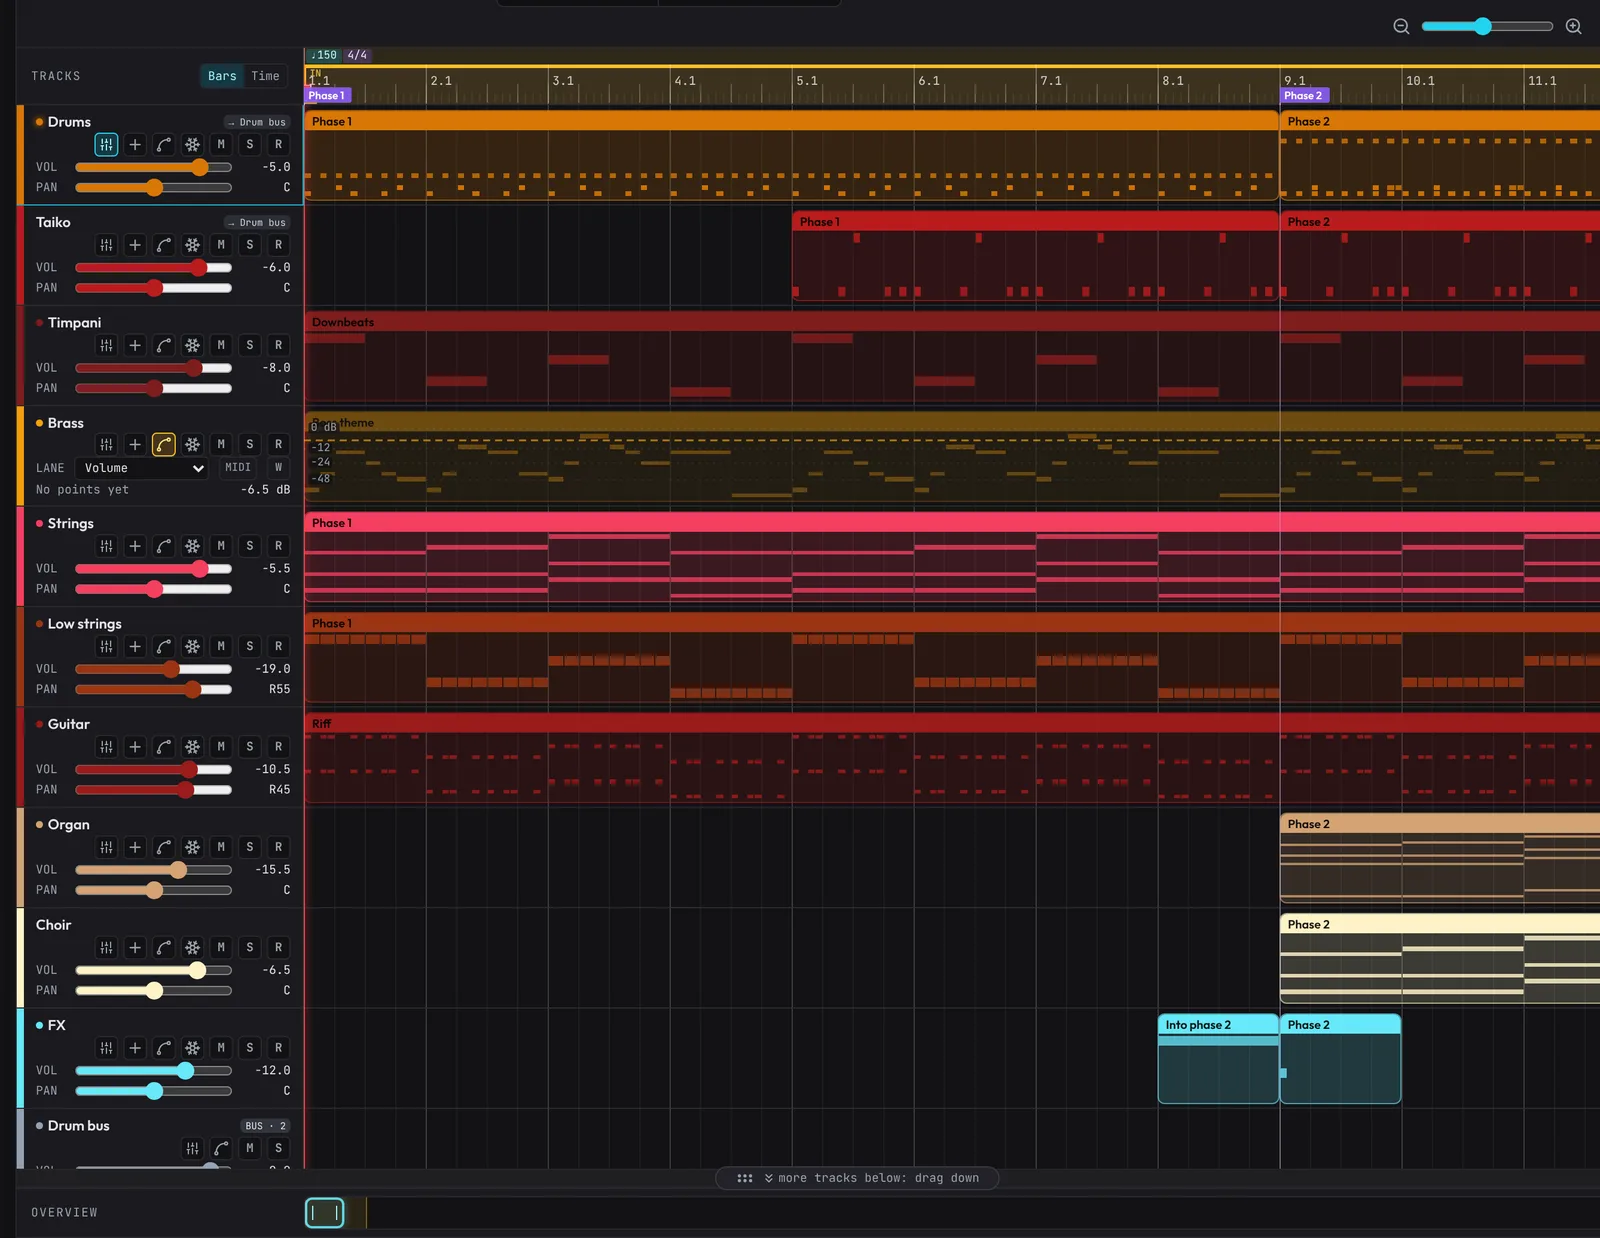Zoom out the timeline with minus magnifier

point(1401,26)
